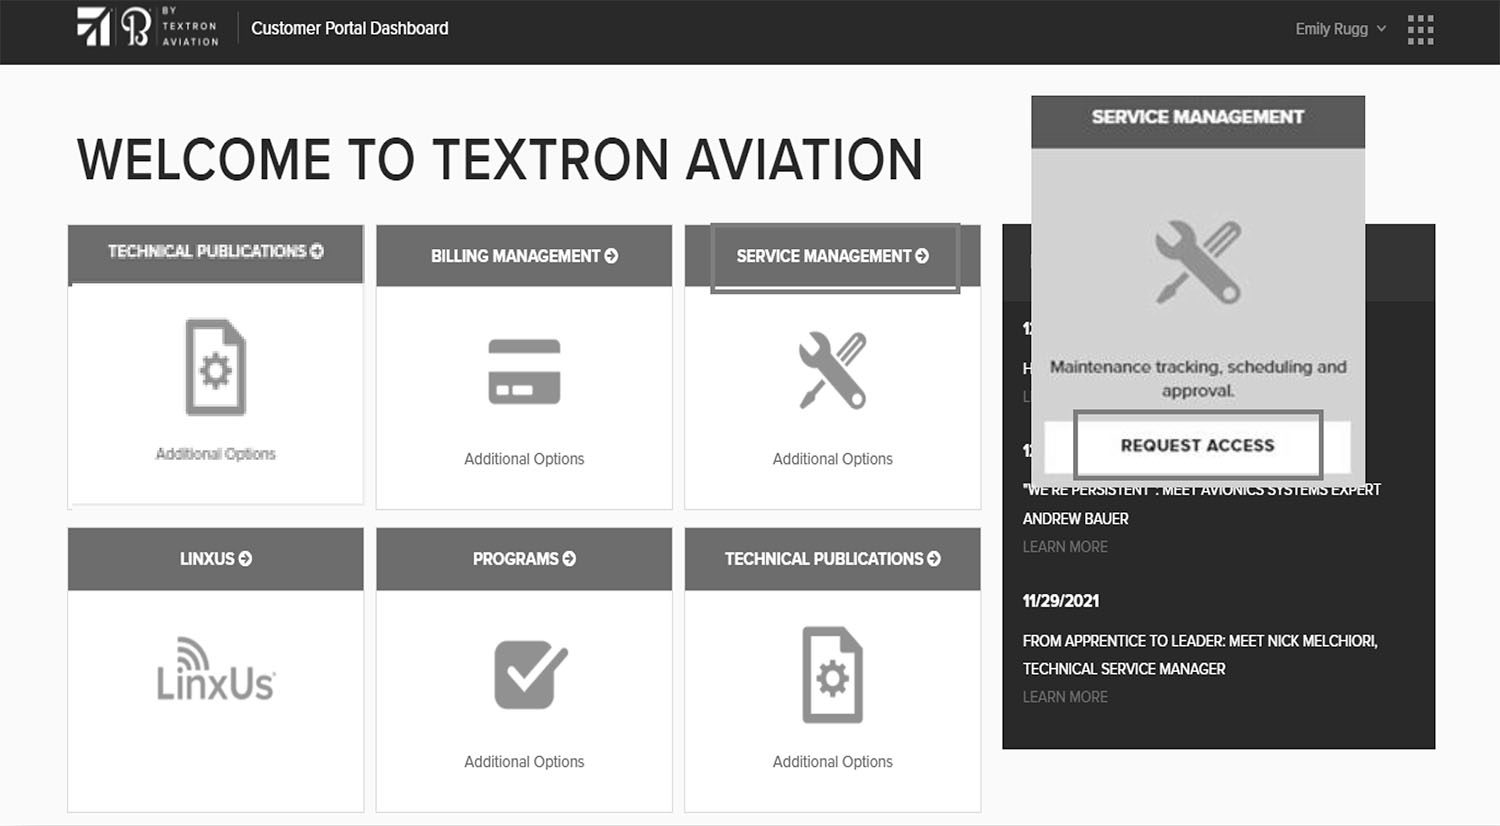Click the checkmark icon in Programs tile
Screen dimensions: 1500x826
tap(530, 674)
